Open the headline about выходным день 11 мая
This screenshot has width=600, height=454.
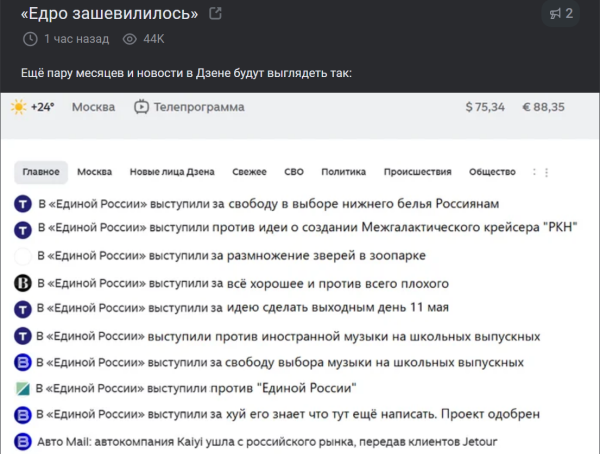243,308
